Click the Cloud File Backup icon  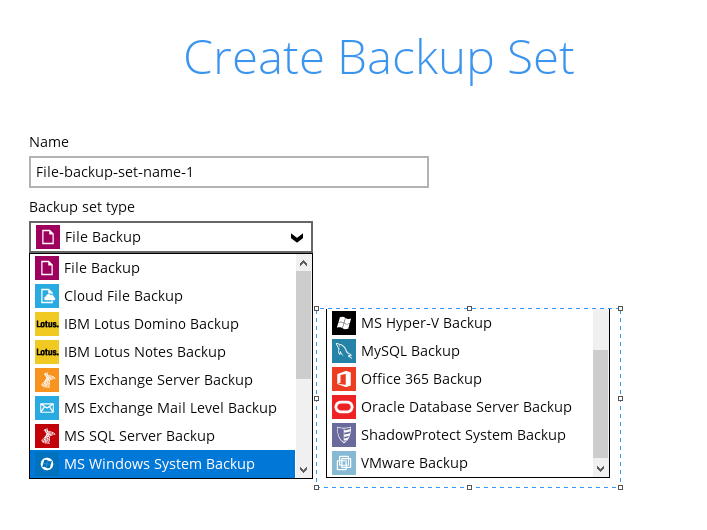(47, 296)
